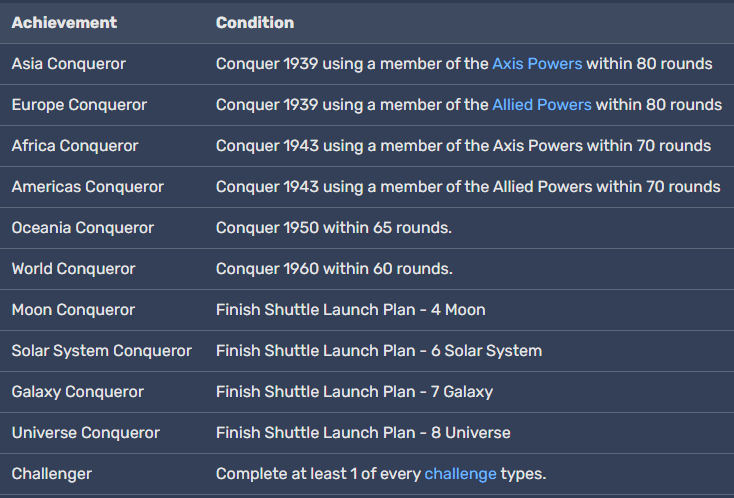Click the Challenger achievement name
This screenshot has width=734, height=498.
(x=51, y=474)
